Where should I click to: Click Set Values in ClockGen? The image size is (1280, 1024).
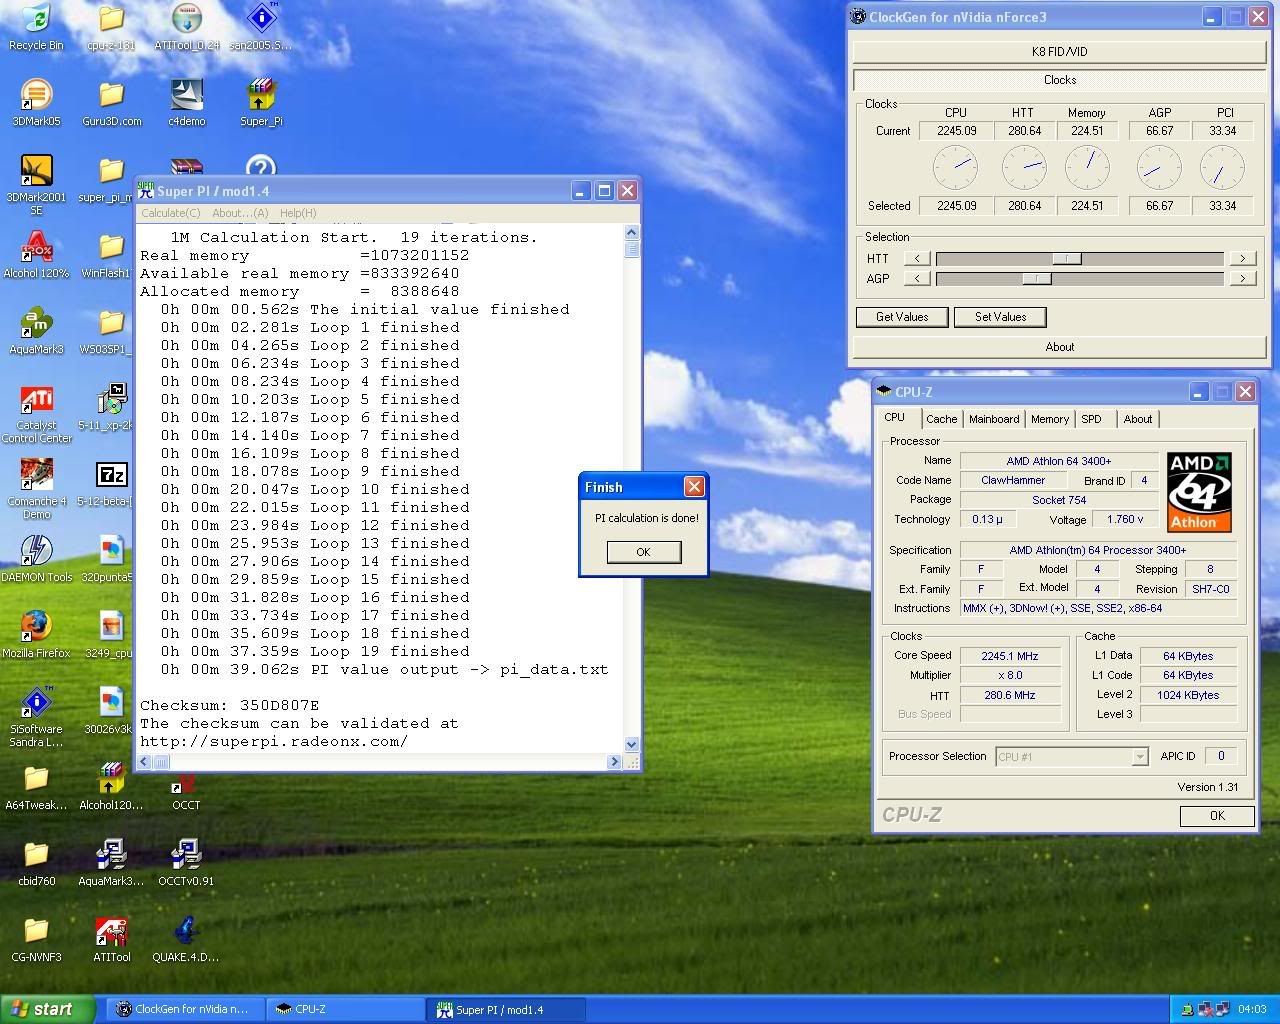1000,317
